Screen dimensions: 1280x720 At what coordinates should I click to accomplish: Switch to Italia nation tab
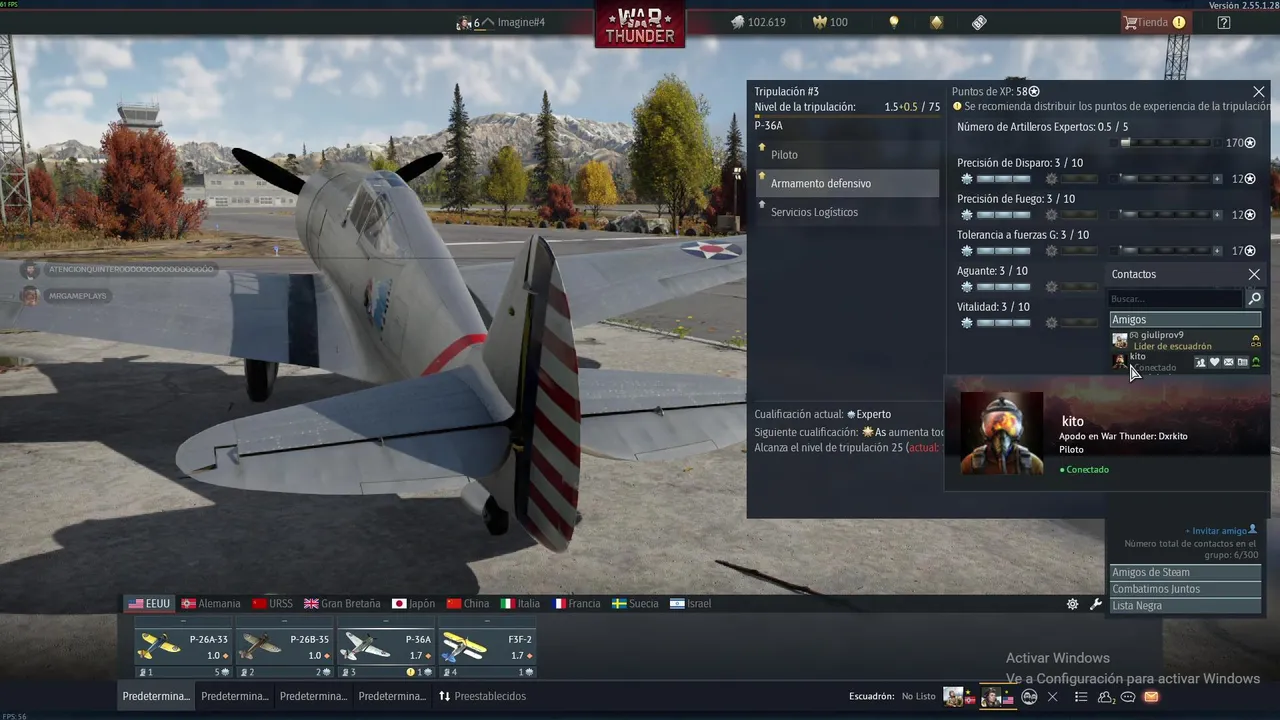coord(520,604)
